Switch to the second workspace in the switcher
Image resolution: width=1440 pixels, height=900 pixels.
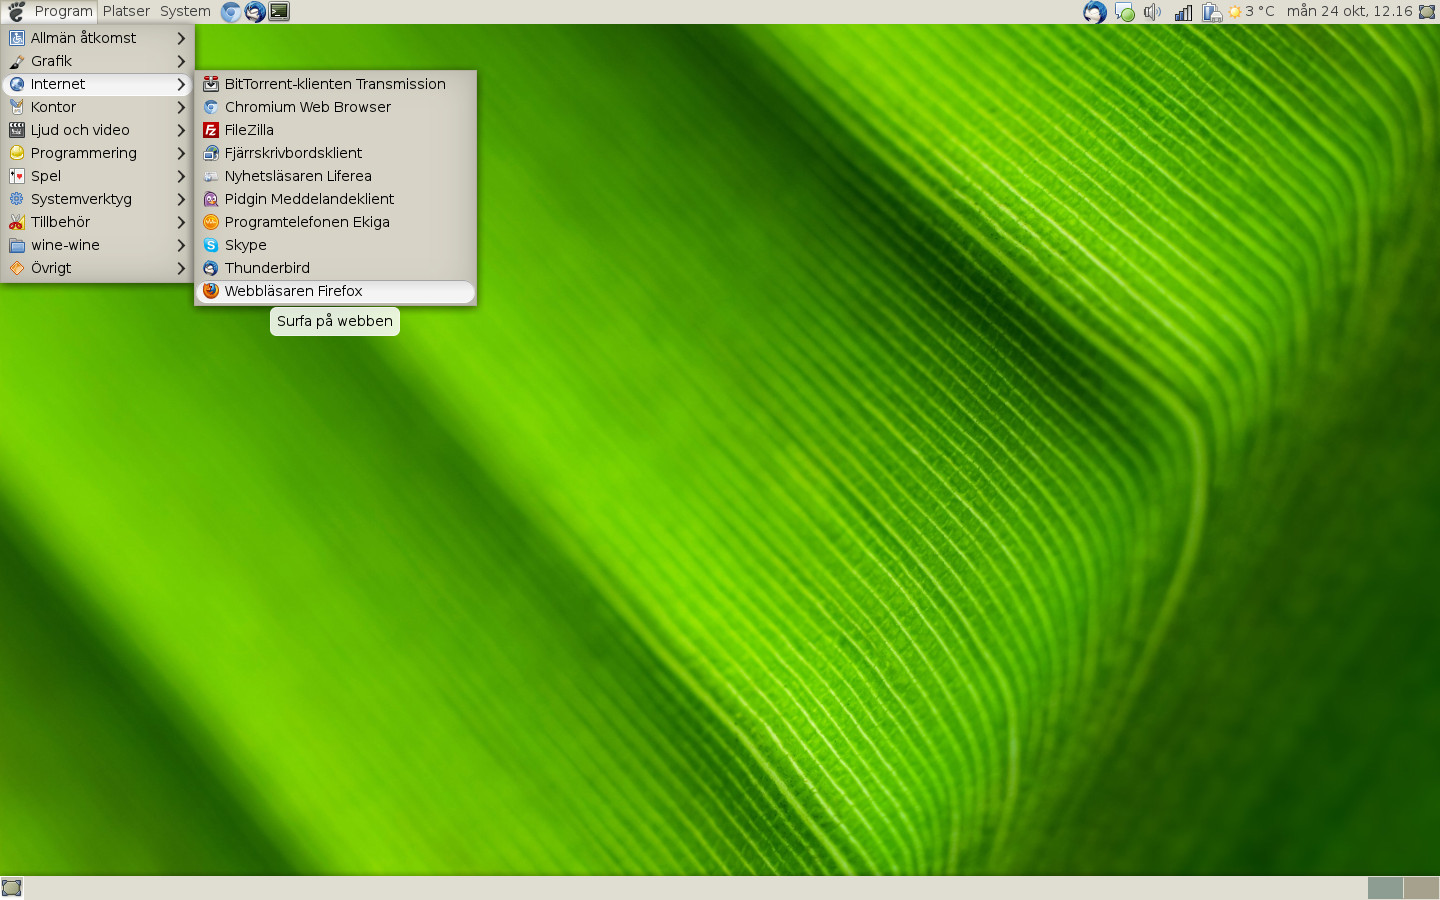pos(1421,888)
